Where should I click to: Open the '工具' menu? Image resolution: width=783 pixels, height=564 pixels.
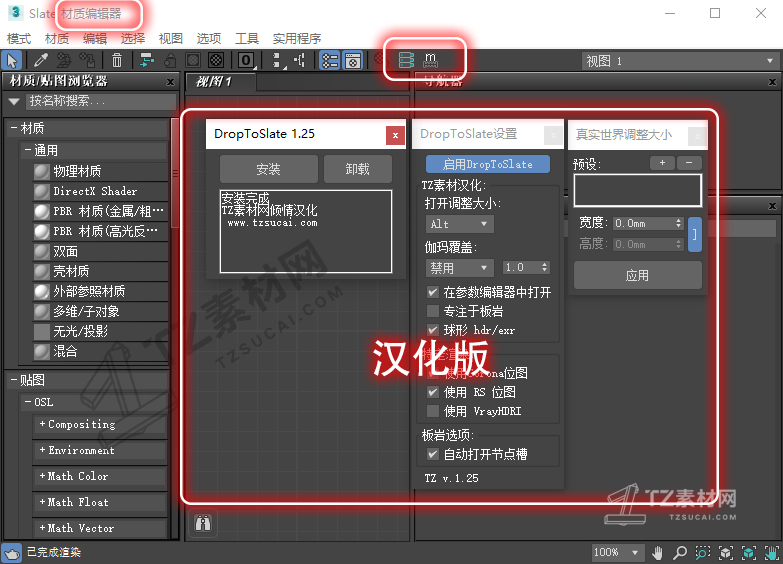tap(247, 38)
